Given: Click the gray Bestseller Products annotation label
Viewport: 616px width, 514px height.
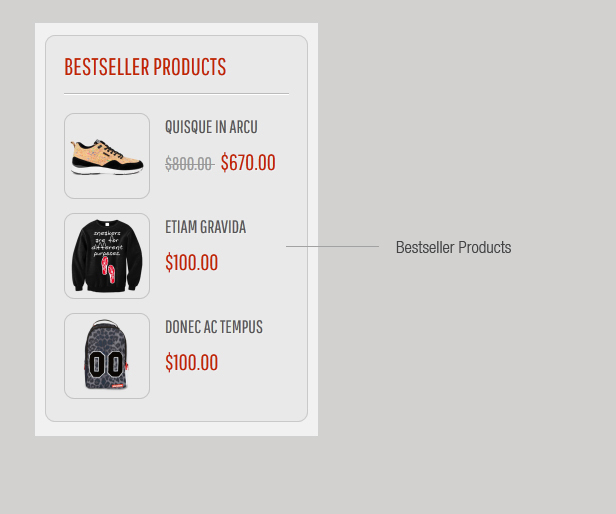Looking at the screenshot, I should coord(453,247).
